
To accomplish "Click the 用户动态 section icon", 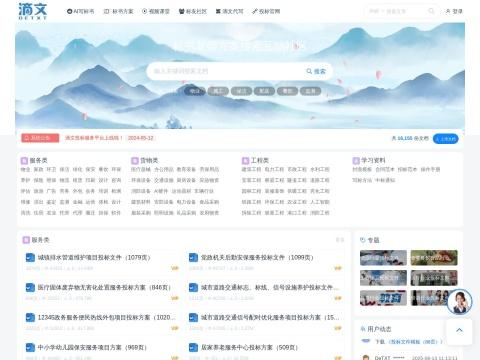I will point(363,329).
